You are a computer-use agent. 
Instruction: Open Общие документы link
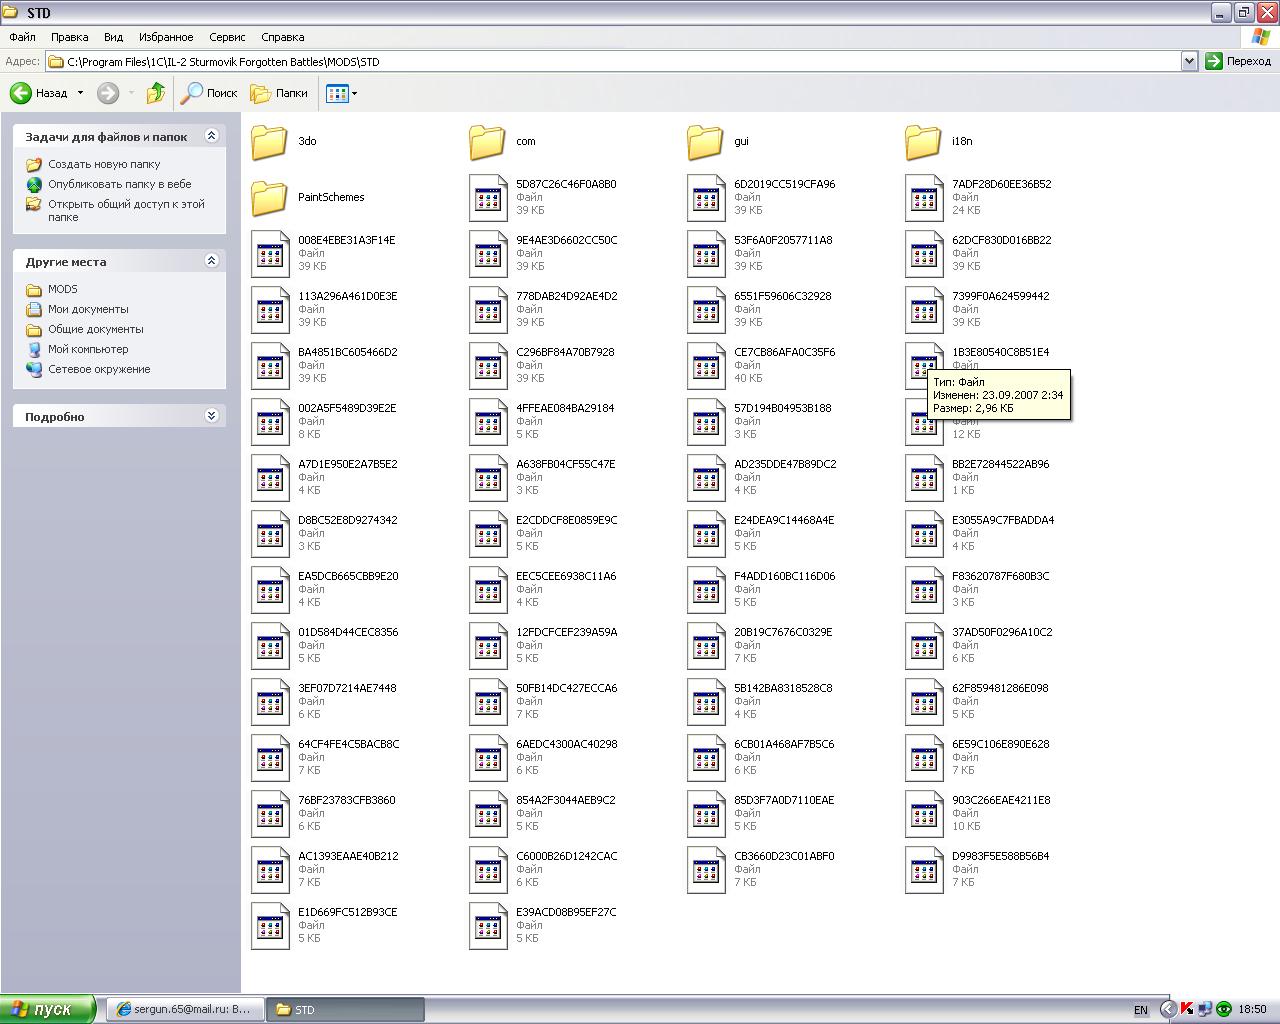point(95,329)
